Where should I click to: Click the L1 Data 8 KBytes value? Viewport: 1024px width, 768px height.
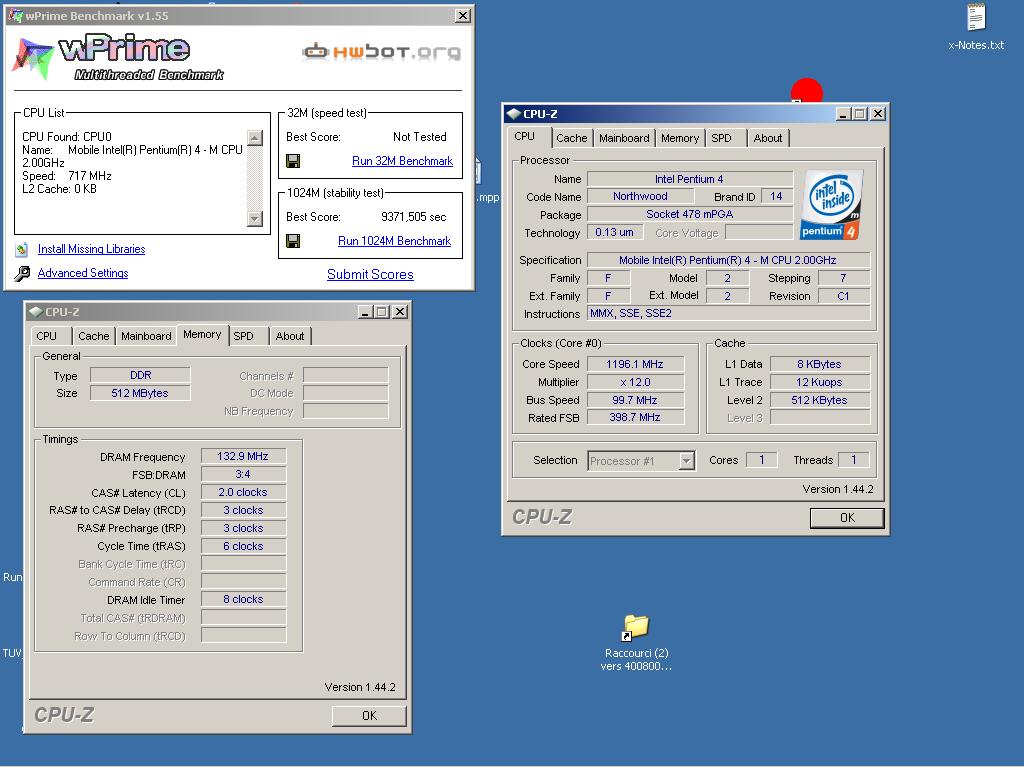click(x=820, y=364)
